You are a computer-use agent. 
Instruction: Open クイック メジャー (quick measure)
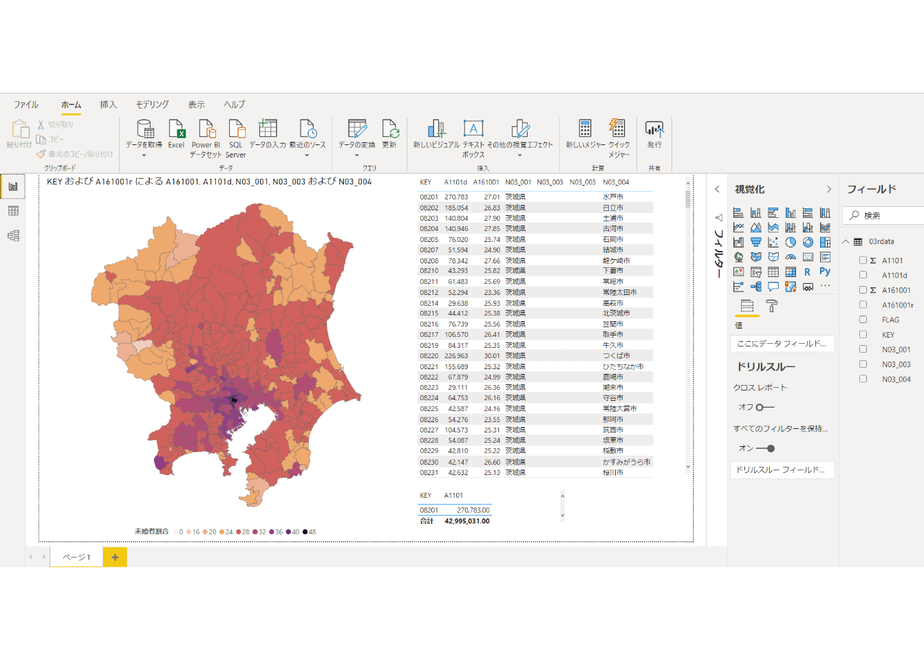coord(619,138)
